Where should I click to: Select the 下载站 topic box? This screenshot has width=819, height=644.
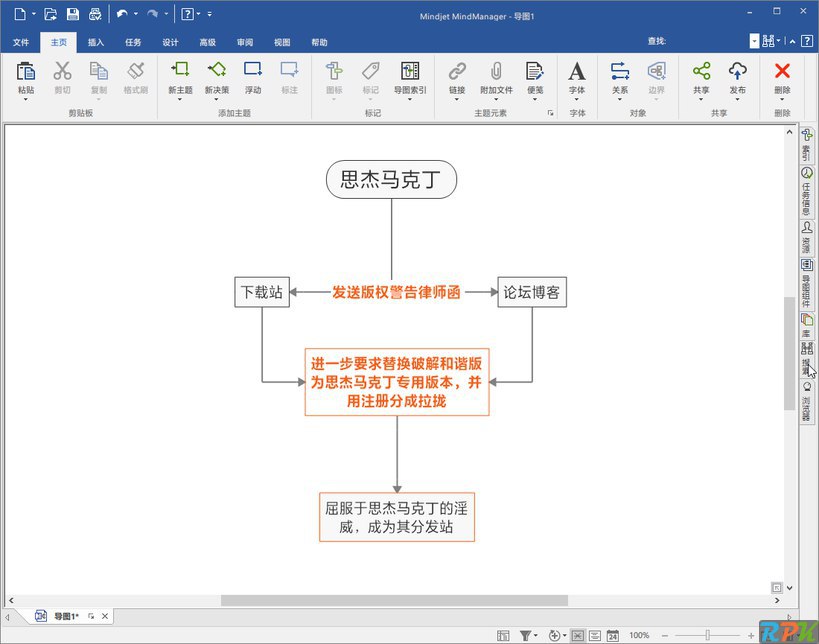(262, 292)
